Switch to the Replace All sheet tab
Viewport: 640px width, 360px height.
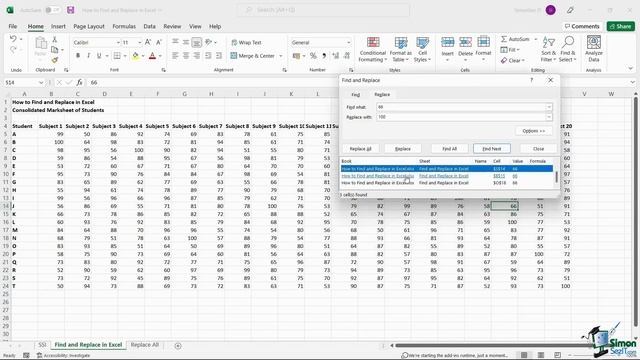tap(144, 345)
